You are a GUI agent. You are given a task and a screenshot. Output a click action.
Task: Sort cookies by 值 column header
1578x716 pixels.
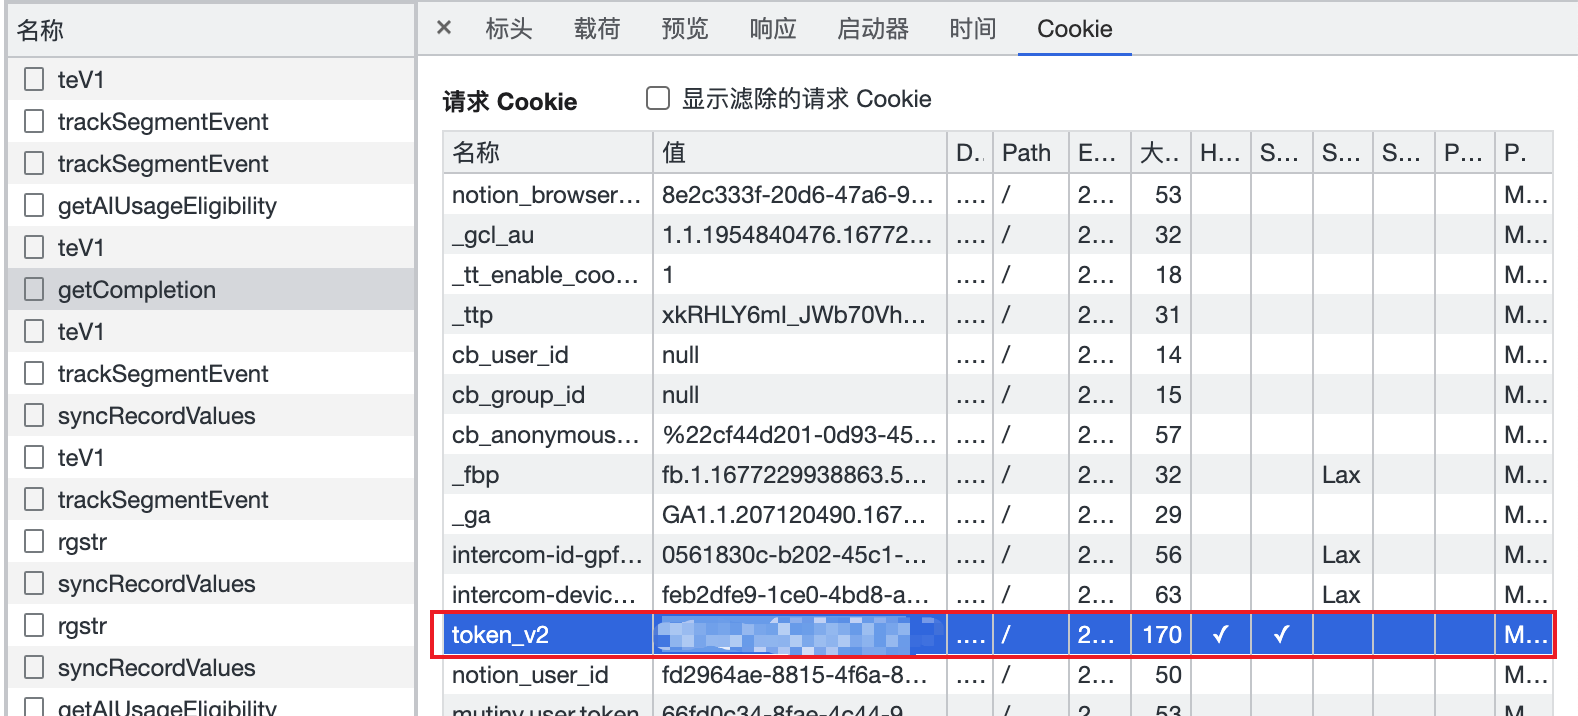[x=800, y=152]
